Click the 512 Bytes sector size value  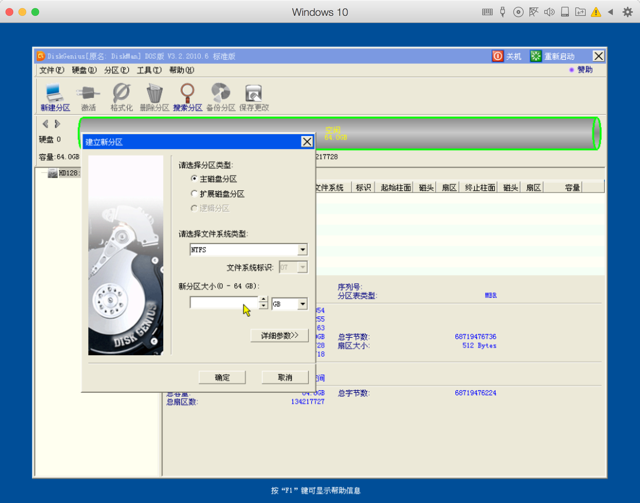(479, 345)
